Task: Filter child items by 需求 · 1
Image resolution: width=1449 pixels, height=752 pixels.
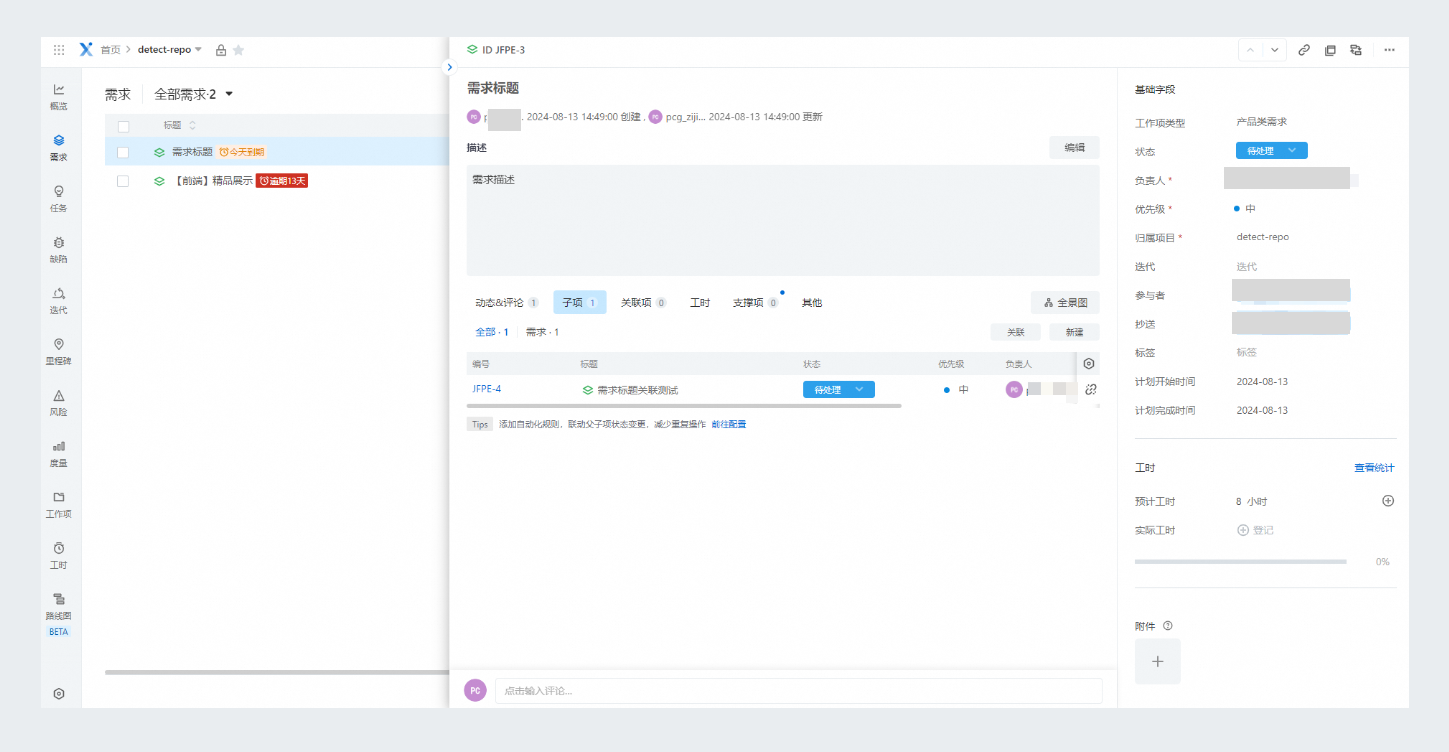Action: (543, 332)
